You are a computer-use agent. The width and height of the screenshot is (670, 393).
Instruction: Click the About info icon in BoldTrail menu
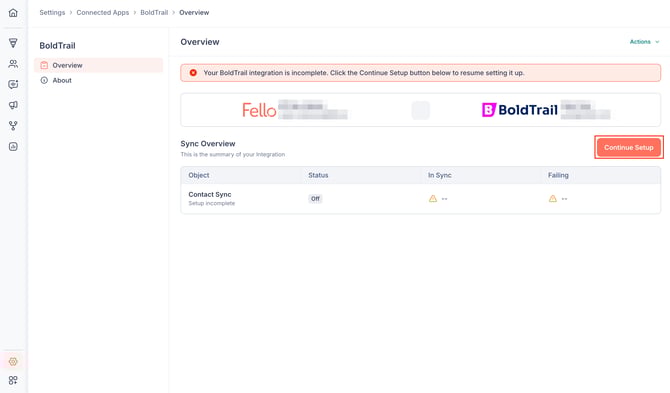click(x=44, y=80)
